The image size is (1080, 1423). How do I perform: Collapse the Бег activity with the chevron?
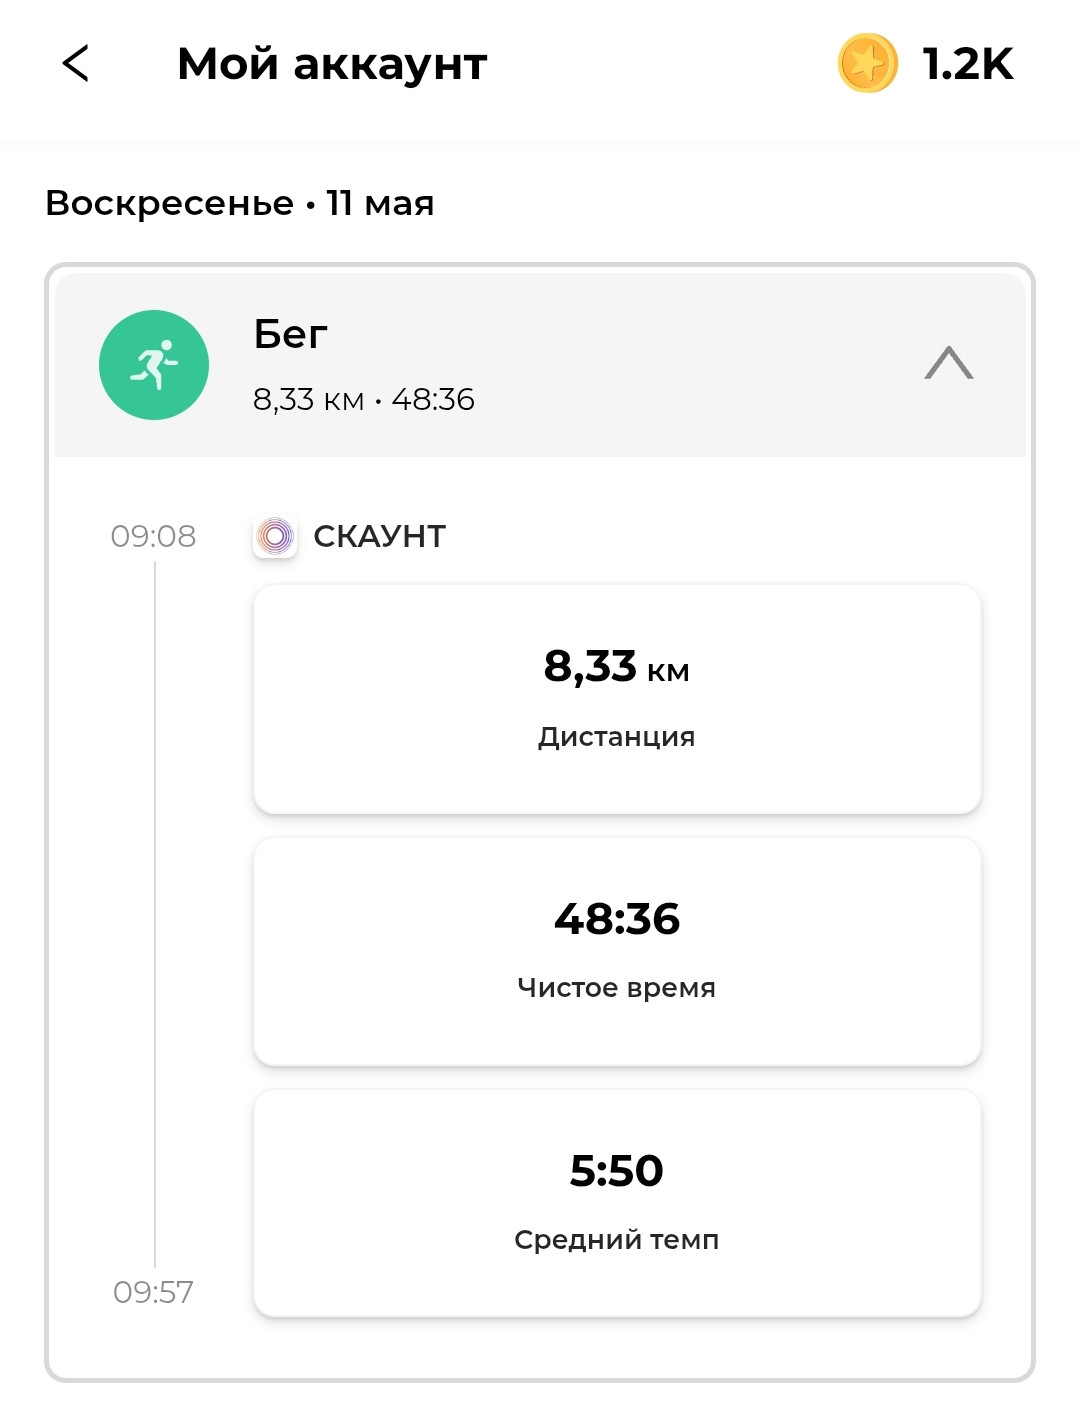949,363
